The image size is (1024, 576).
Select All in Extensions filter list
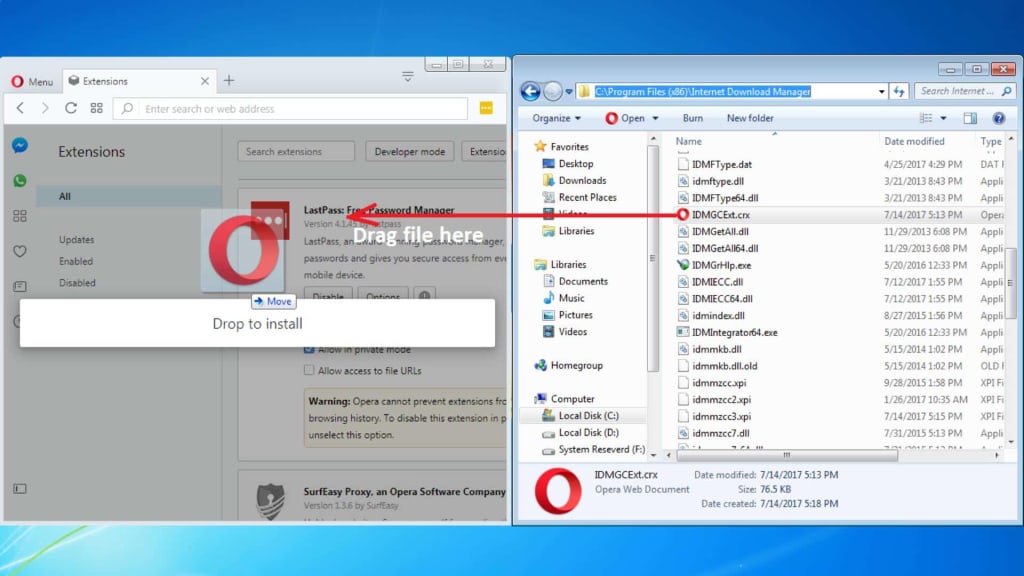click(x=129, y=196)
